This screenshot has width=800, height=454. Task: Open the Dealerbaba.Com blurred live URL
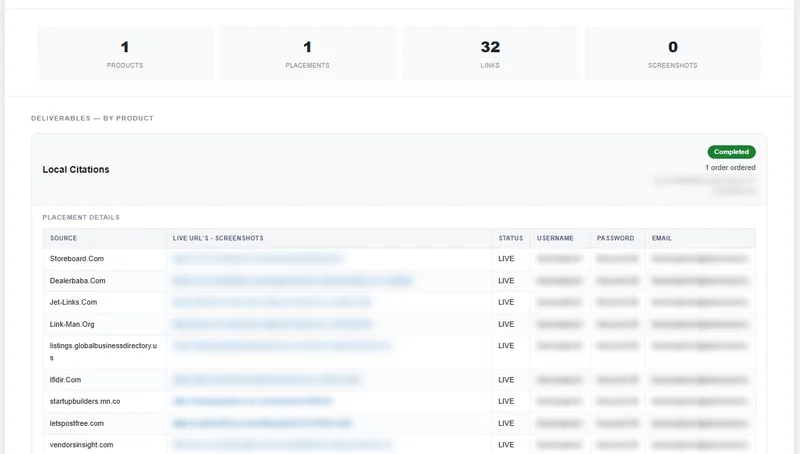click(x=292, y=281)
